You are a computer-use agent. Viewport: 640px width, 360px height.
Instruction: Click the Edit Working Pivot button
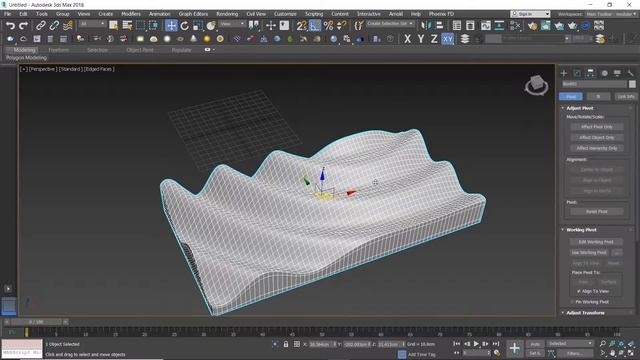tap(596, 242)
